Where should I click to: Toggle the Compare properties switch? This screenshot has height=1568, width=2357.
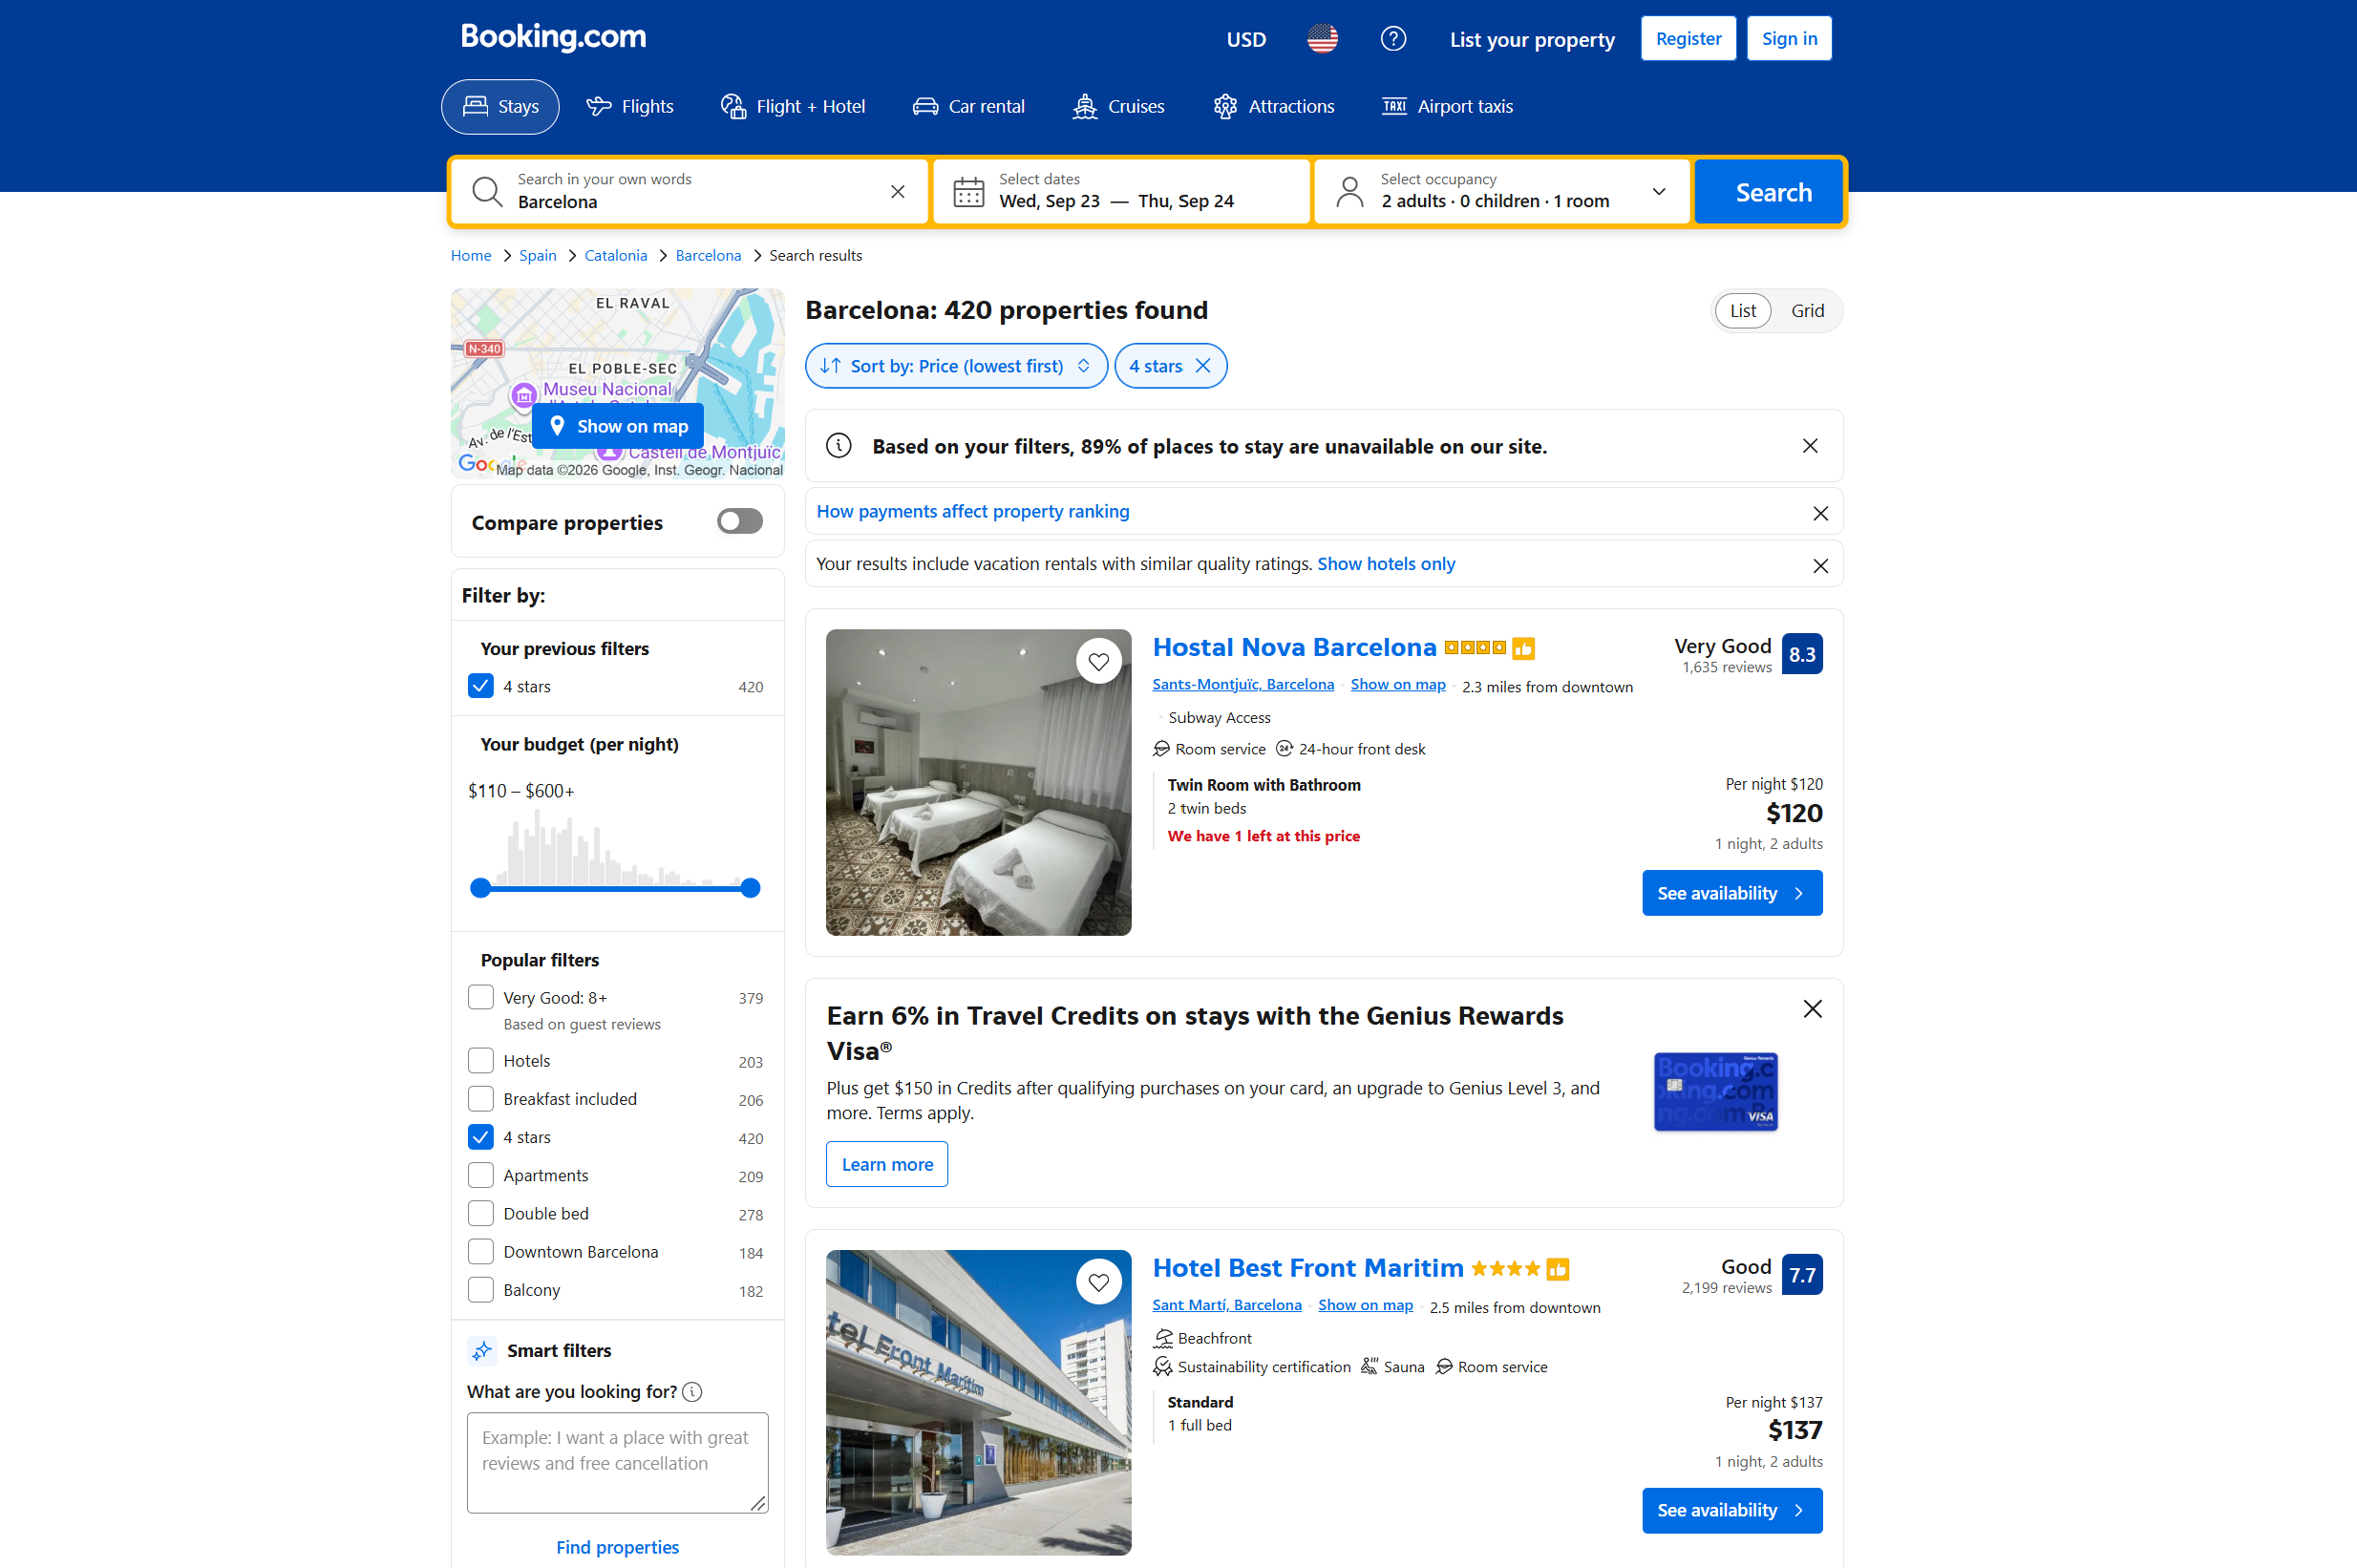pos(739,522)
